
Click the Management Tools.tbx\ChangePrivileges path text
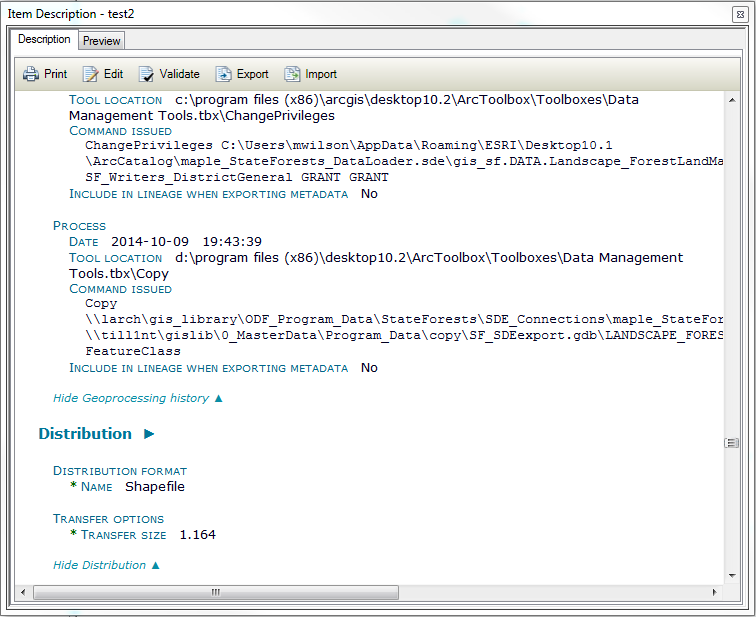202,116
